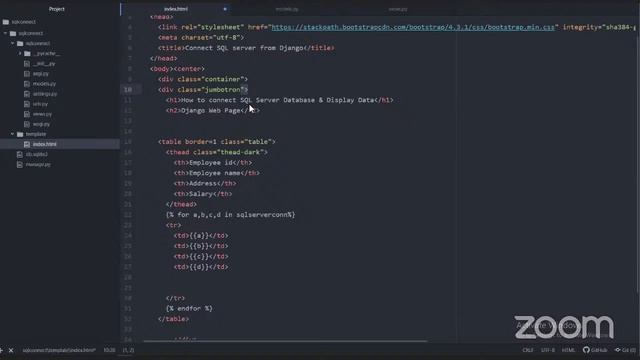Screen dimensions: 640x360
Task: Open manage.py from the file tree
Action: [x=38, y=164]
